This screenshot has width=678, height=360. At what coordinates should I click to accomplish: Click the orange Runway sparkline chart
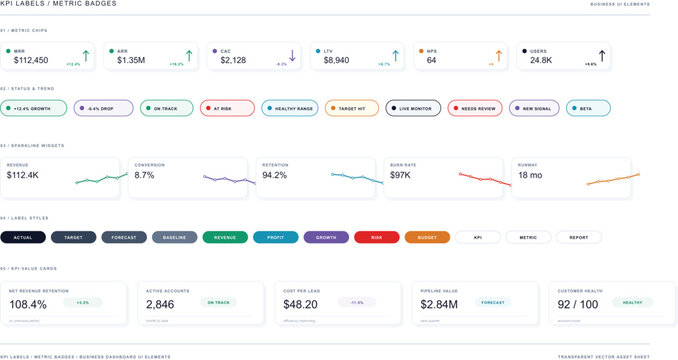[613, 179]
